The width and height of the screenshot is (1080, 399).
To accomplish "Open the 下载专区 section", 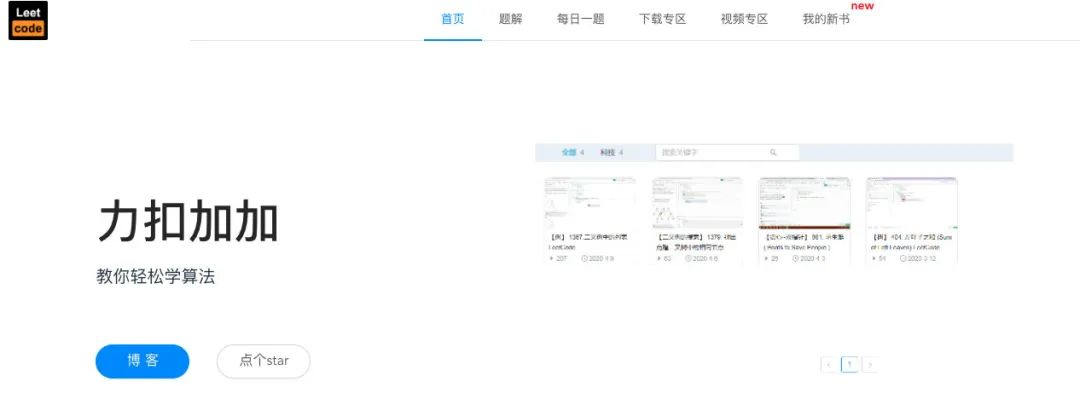I will pos(663,19).
